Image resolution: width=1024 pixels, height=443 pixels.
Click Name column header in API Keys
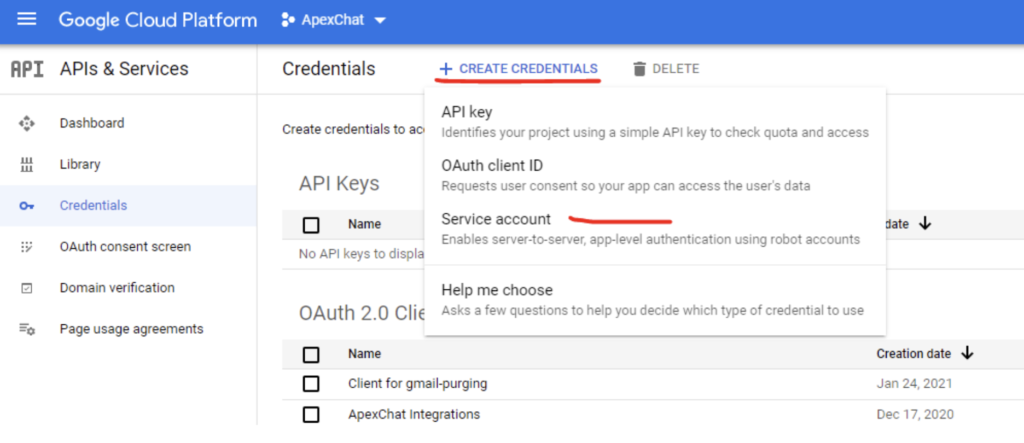364,224
